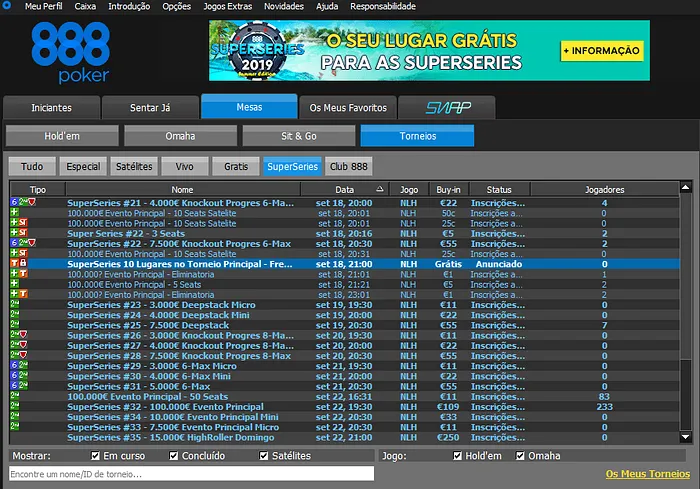
Task: Select the Club 888 filter
Action: pyautogui.click(x=349, y=167)
